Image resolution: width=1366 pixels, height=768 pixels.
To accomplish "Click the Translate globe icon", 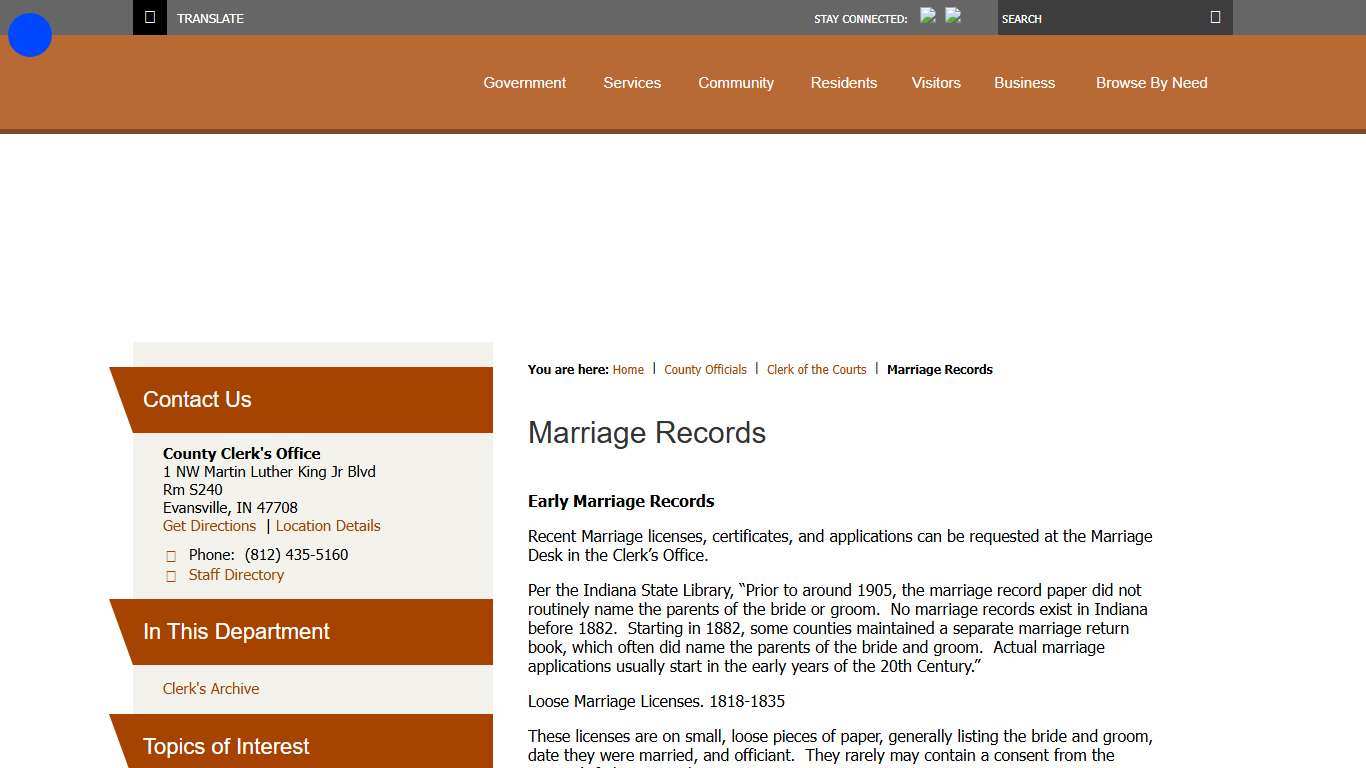I will click(x=149, y=17).
